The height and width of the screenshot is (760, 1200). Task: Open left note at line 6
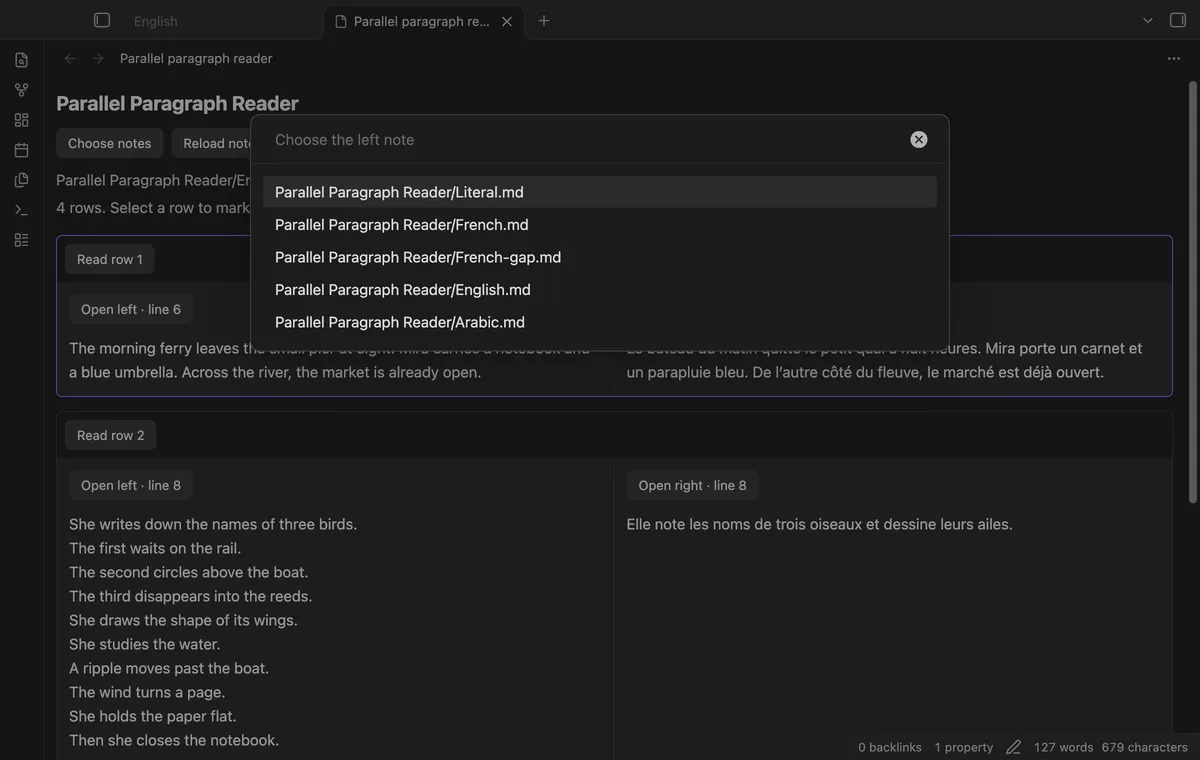point(131,309)
